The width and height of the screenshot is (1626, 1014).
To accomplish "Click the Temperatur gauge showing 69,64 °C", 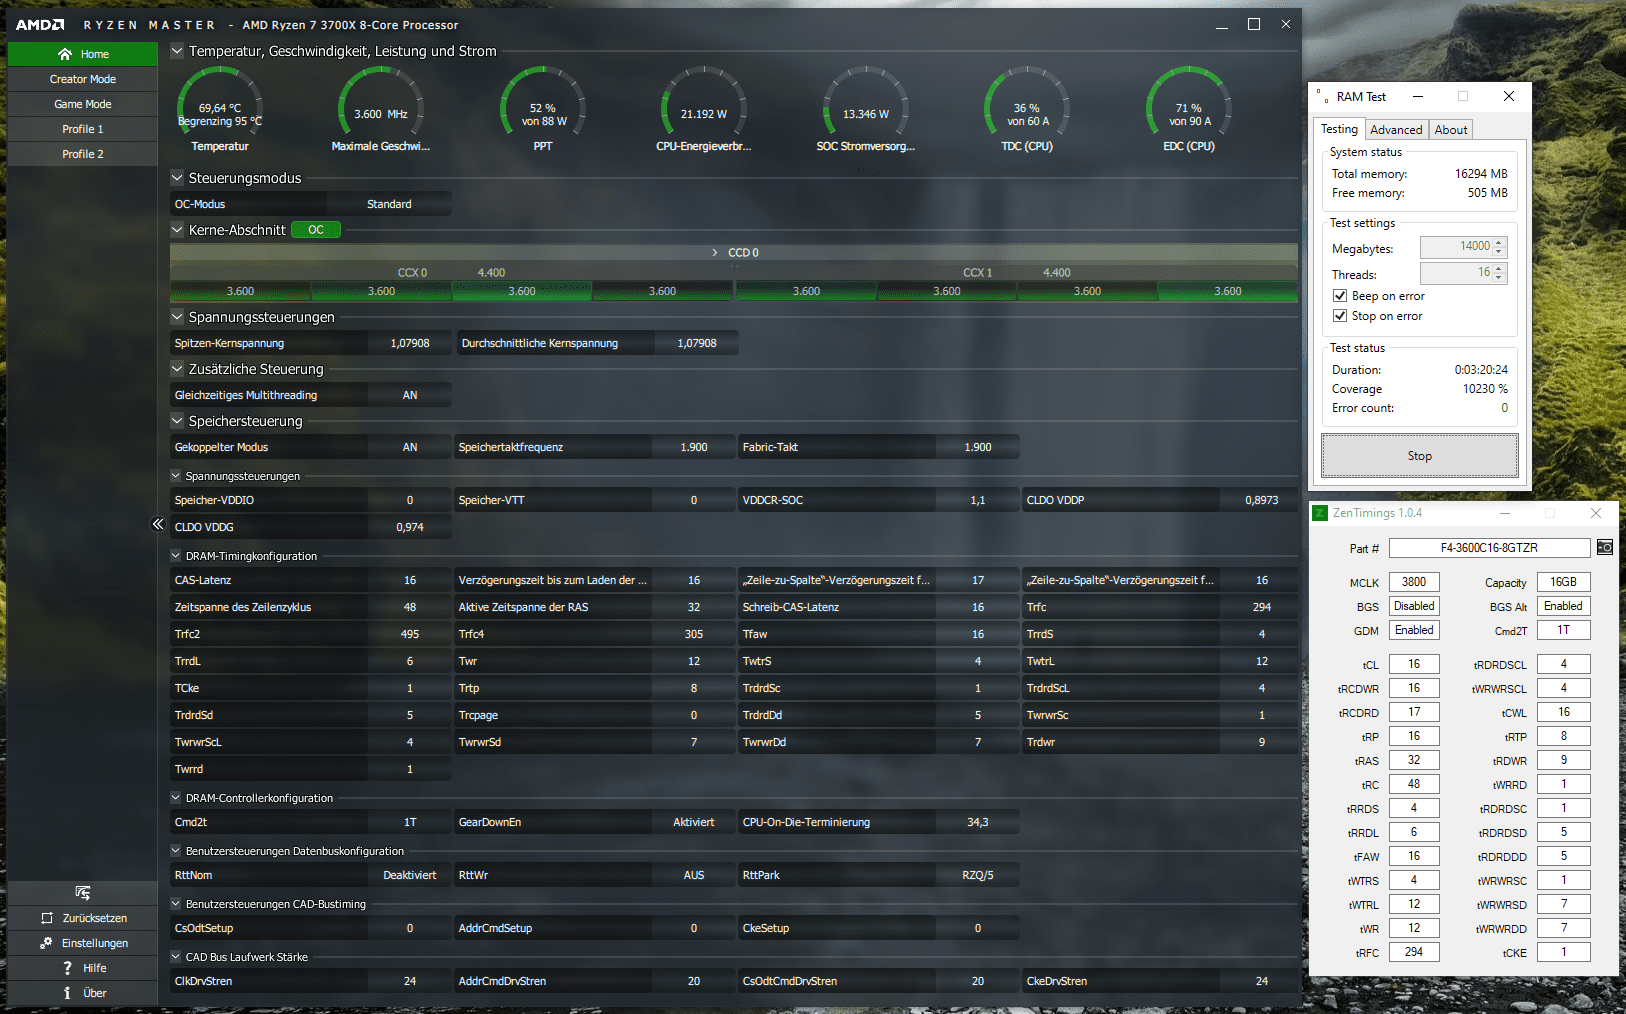I will [x=220, y=108].
